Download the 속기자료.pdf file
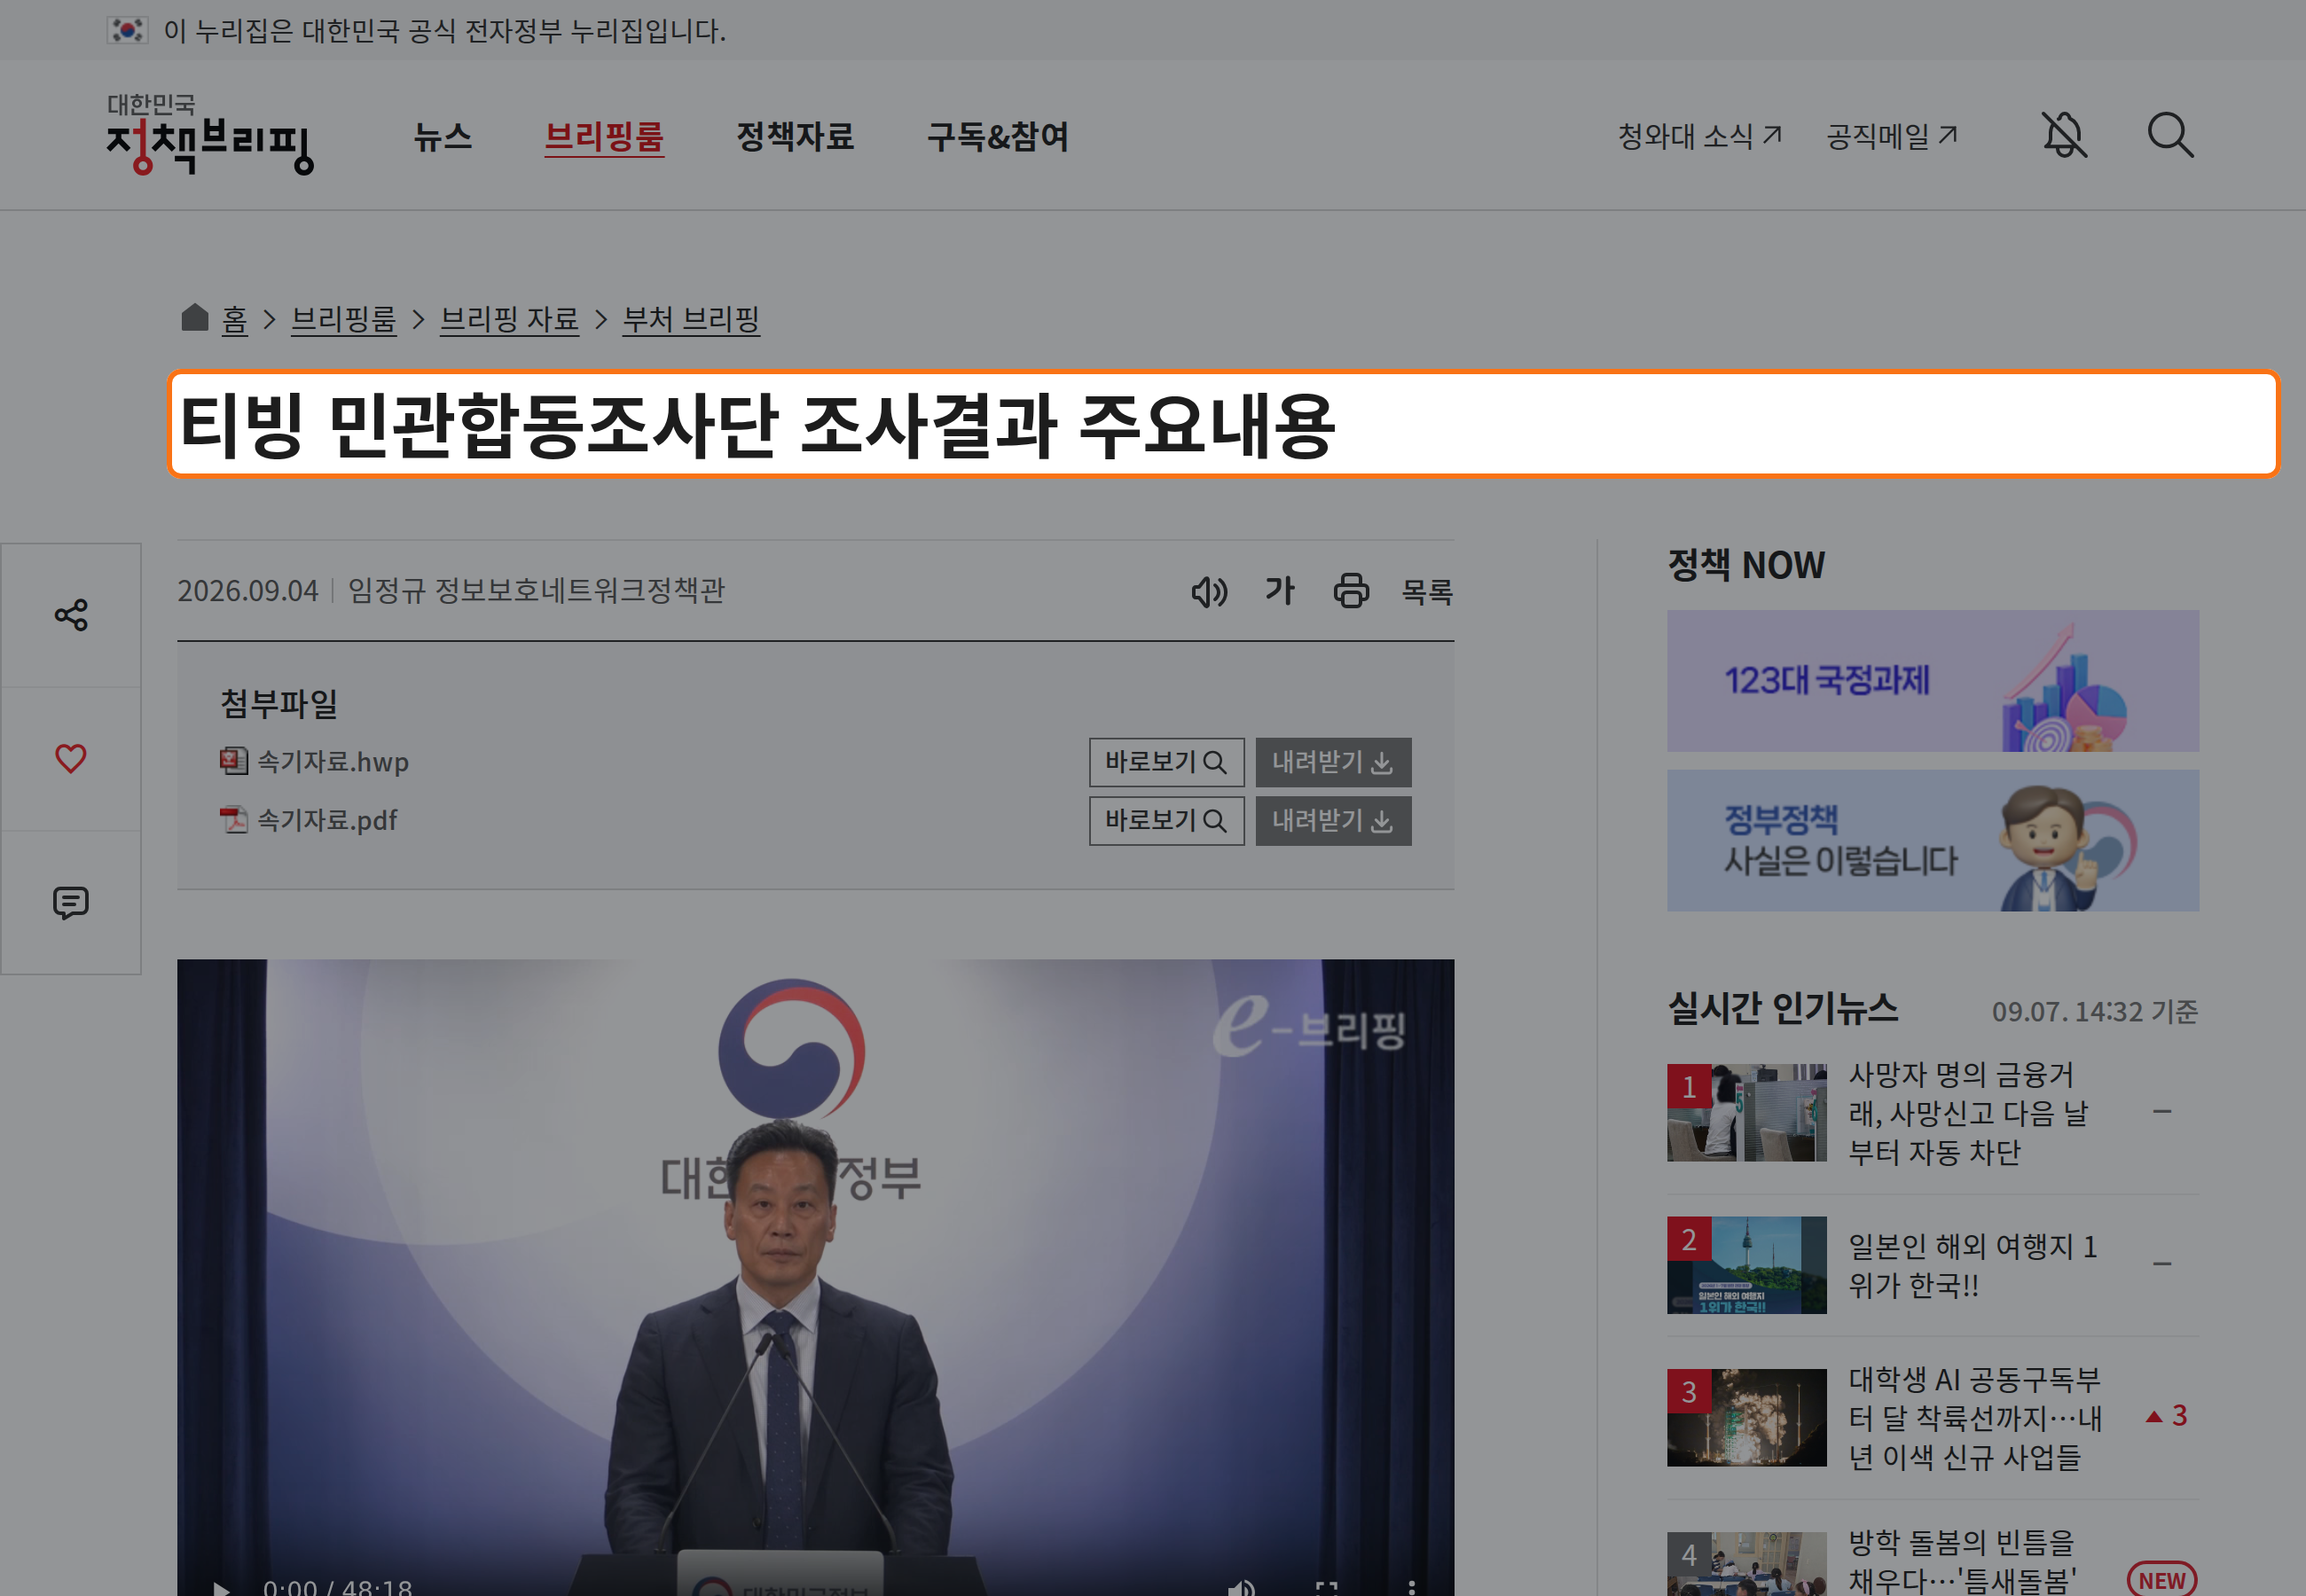Viewport: 2306px width, 1596px height. tap(1333, 821)
